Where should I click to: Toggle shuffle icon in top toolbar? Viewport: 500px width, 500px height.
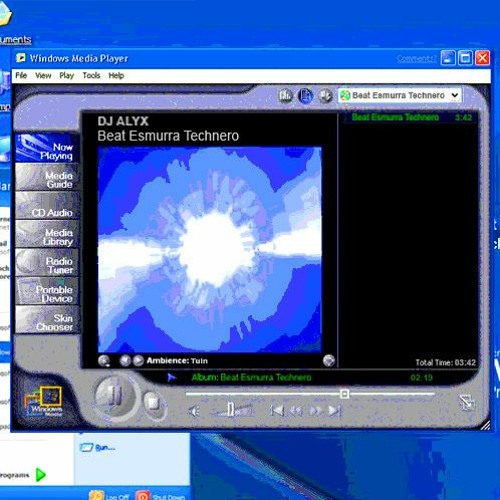click(325, 96)
